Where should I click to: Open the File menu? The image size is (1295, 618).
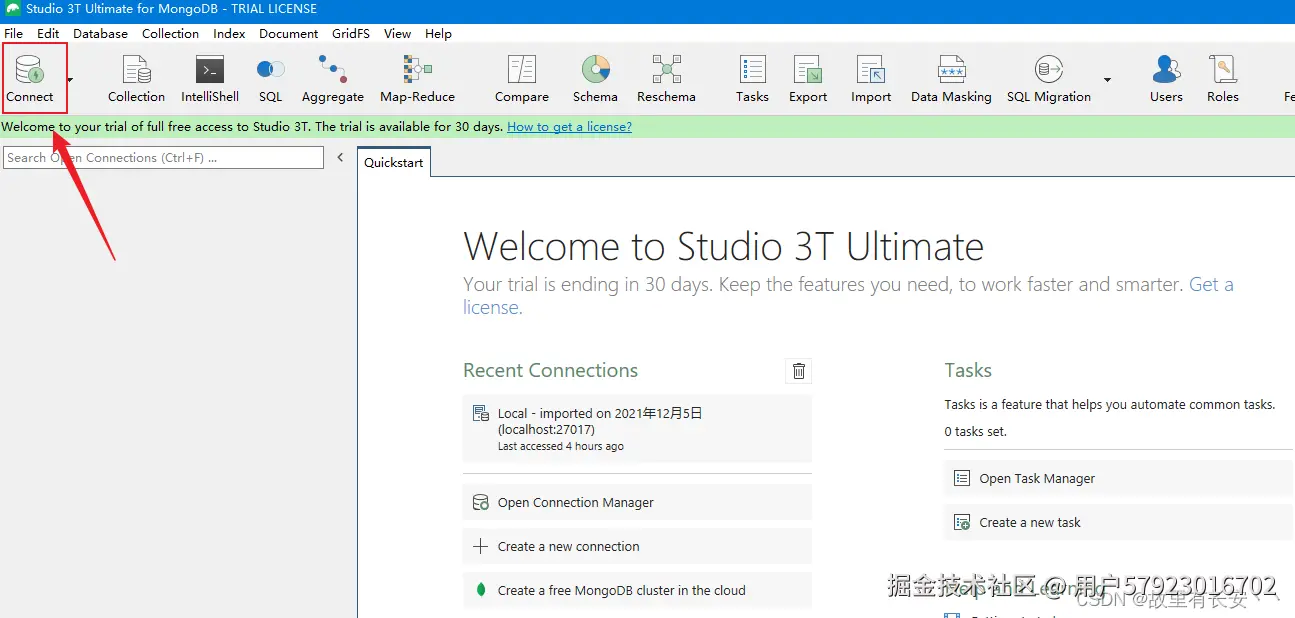tap(13, 33)
